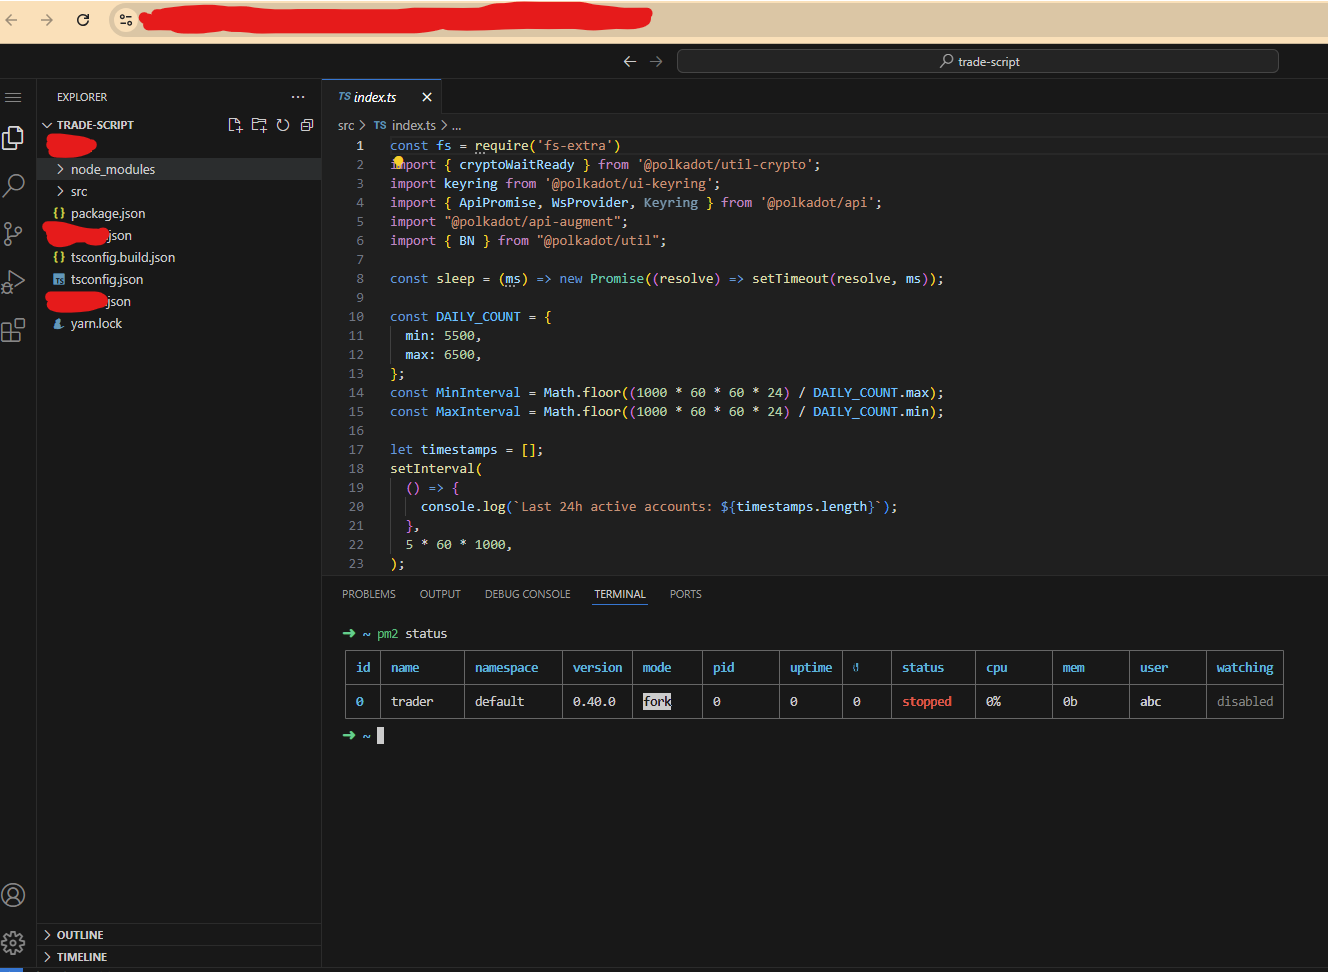Click the 'trader' process name cell

tap(412, 701)
